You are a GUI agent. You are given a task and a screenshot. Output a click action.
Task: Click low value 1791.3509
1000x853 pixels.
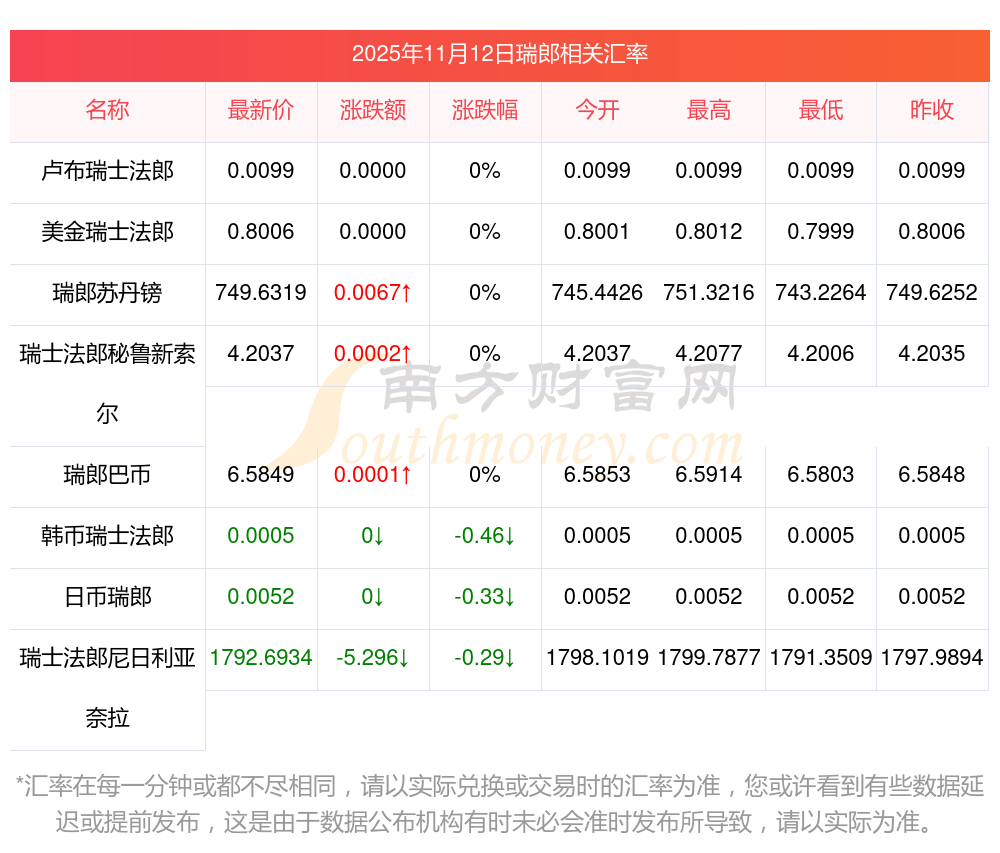click(x=821, y=658)
